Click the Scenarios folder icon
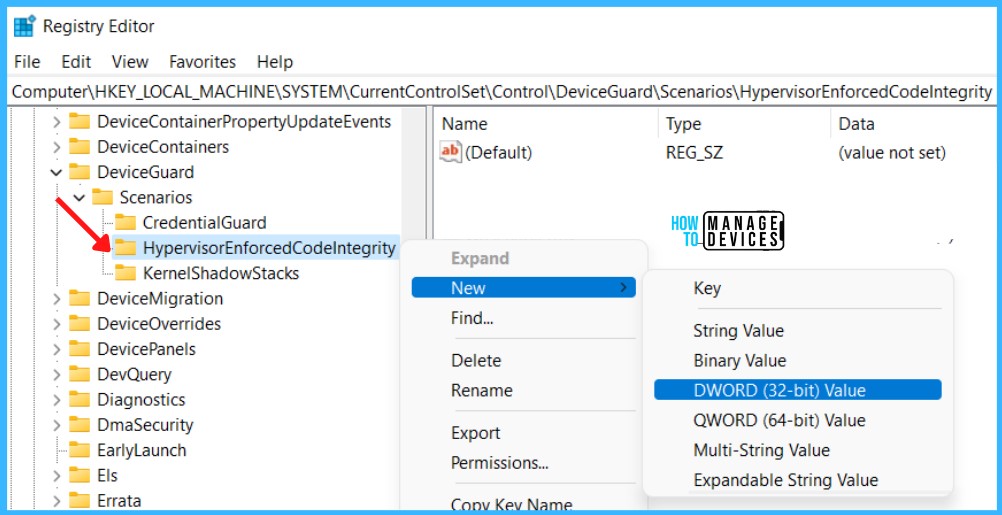1002x515 pixels. click(102, 197)
